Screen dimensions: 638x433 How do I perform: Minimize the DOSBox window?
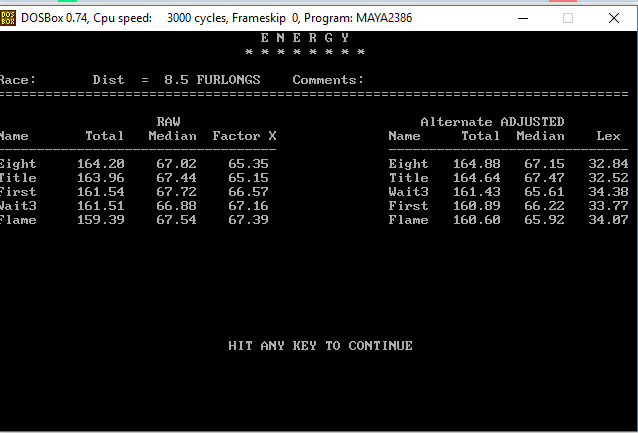523,18
